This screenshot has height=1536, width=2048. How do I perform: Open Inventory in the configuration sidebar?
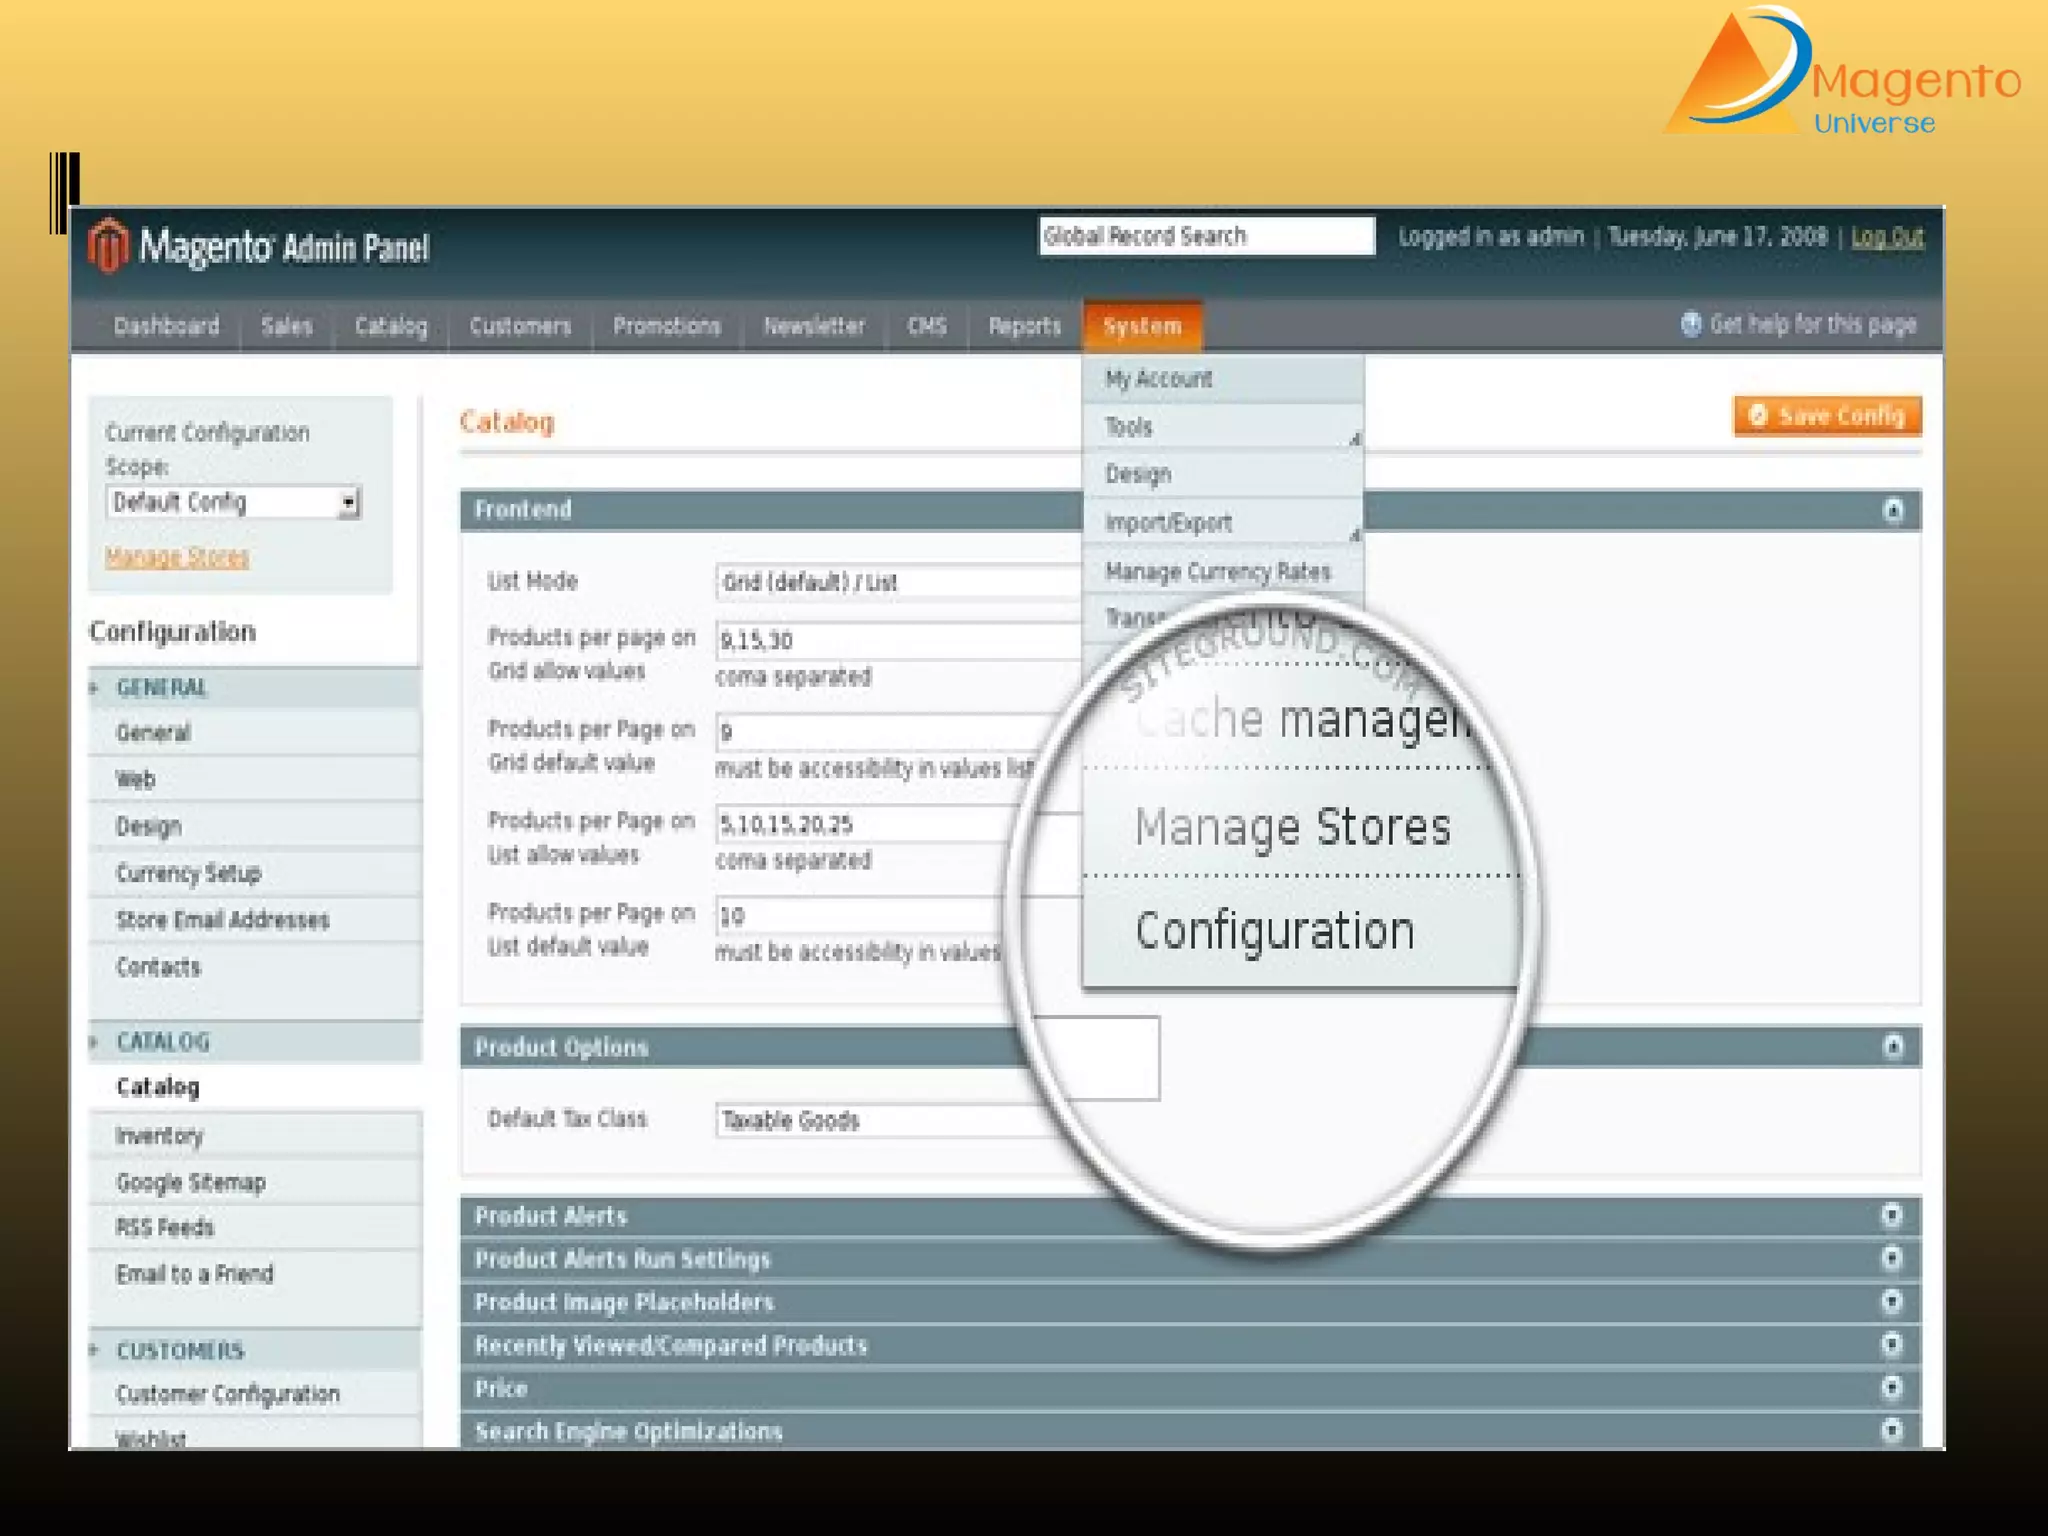(160, 1136)
